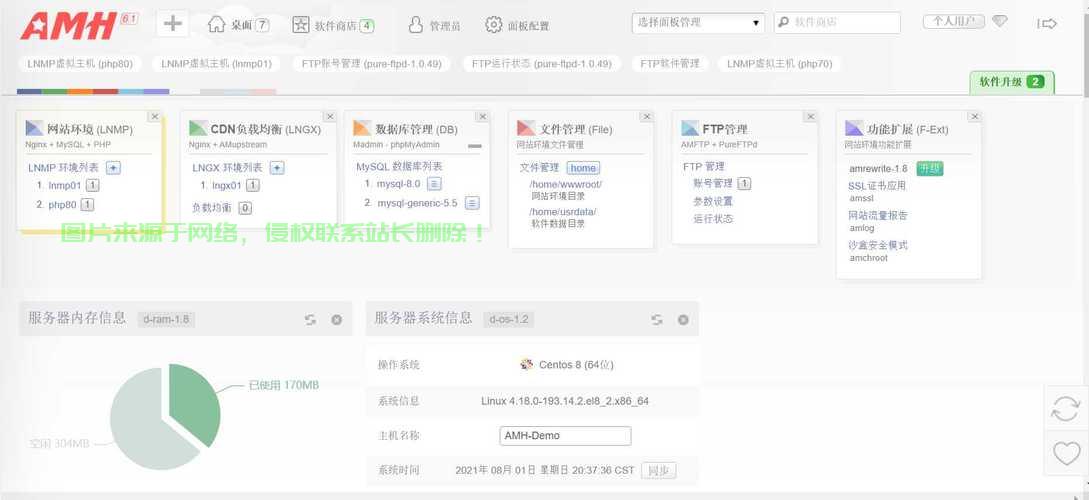Click the 管理员 user icon

pos(415,25)
